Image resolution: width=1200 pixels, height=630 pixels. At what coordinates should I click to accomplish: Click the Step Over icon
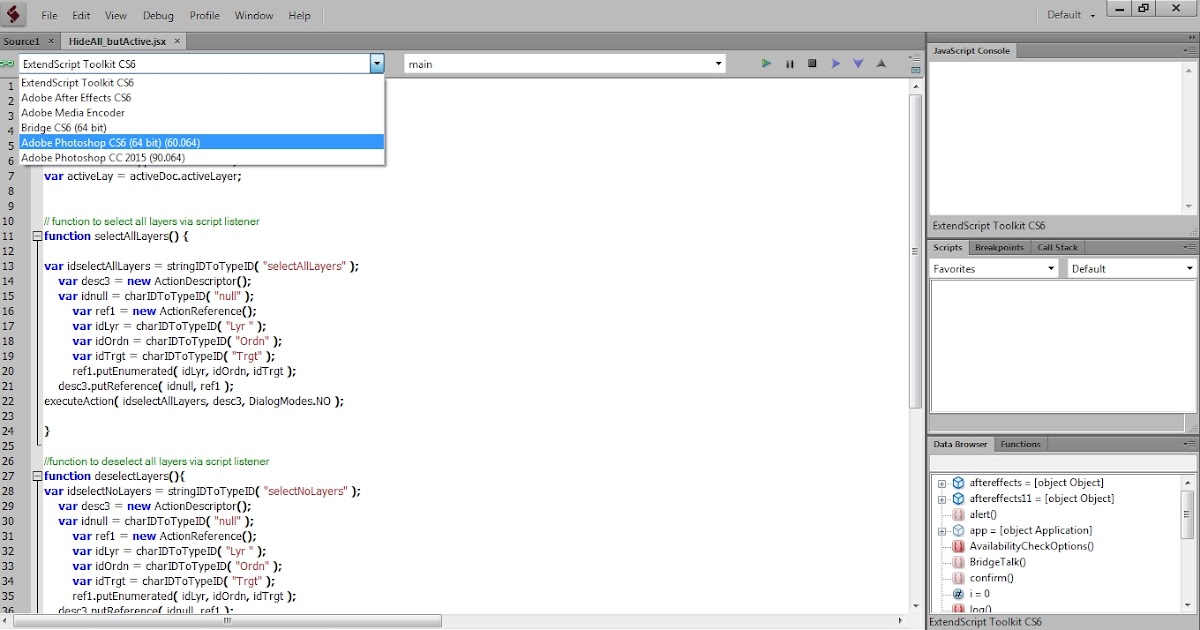pos(836,63)
